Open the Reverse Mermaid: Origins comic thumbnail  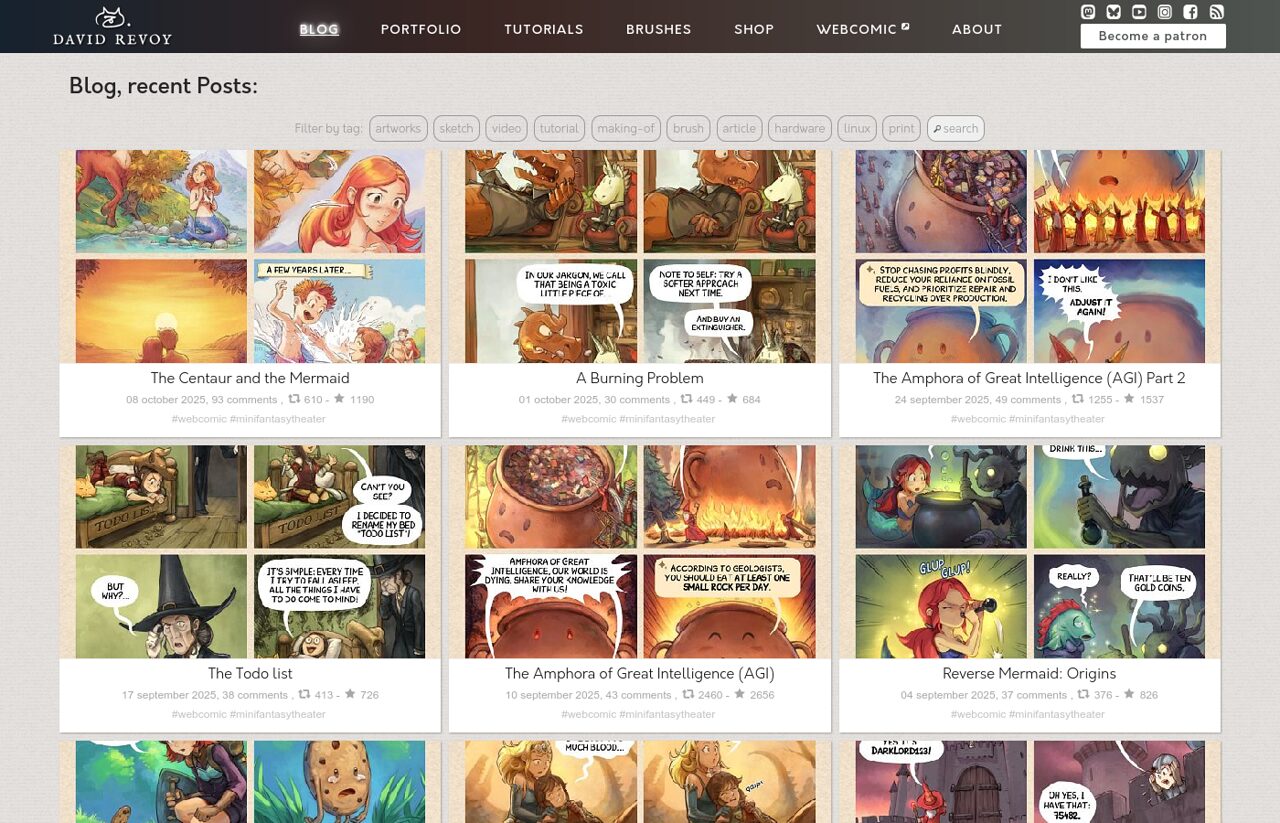tap(1029, 551)
